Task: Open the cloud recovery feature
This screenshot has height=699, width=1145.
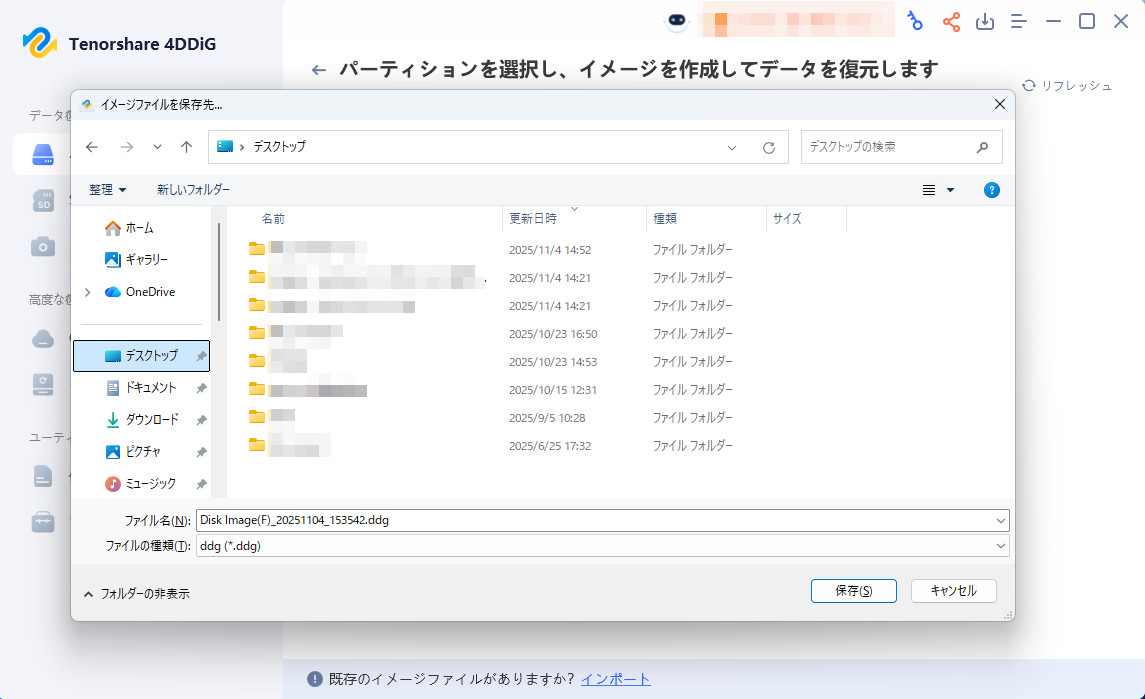Action: pyautogui.click(x=41, y=339)
